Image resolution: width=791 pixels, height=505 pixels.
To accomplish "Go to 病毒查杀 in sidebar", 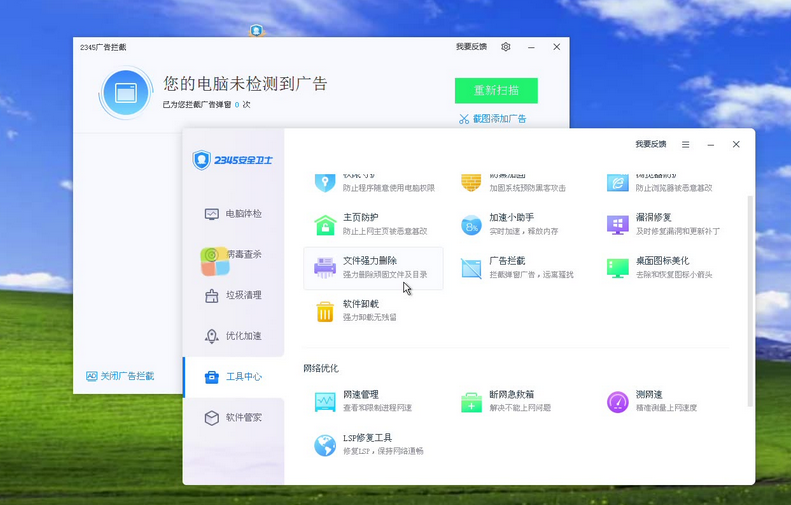I will 234,254.
